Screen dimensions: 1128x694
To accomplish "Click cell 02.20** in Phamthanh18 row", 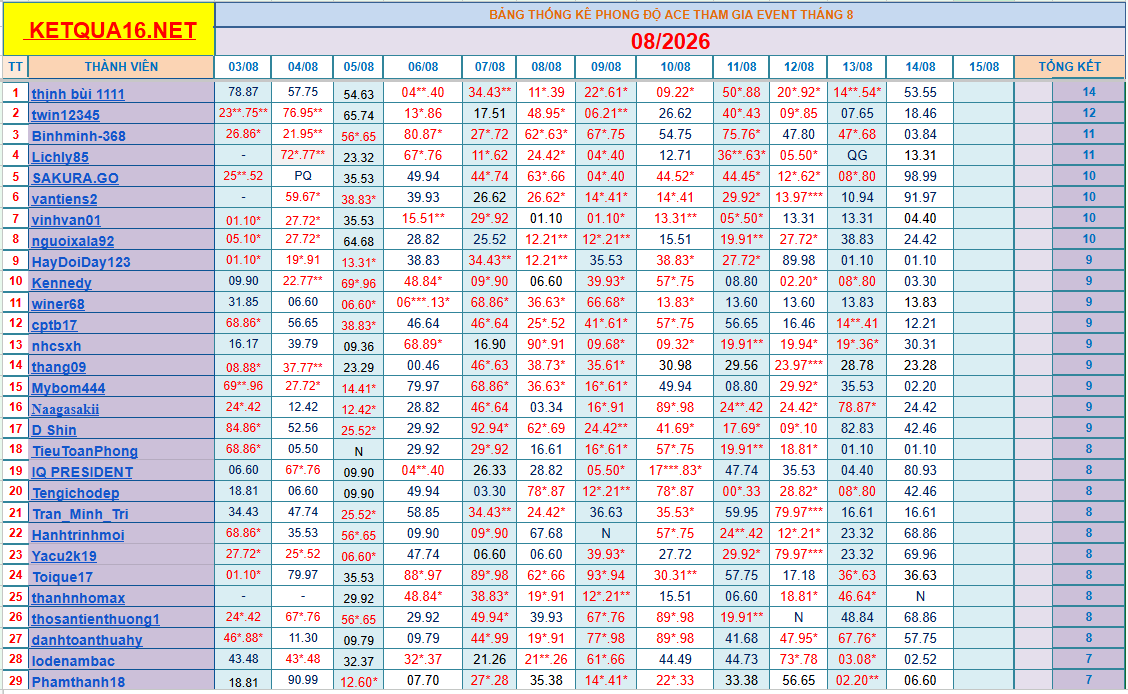I will pyautogui.click(x=857, y=680).
